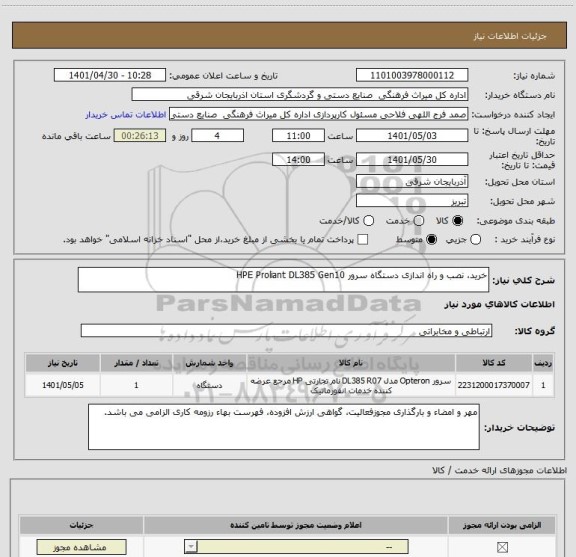Image resolution: width=576 pixels, height=557 pixels.
Task: Choose the جزیی purchase type radio
Action: (475, 240)
